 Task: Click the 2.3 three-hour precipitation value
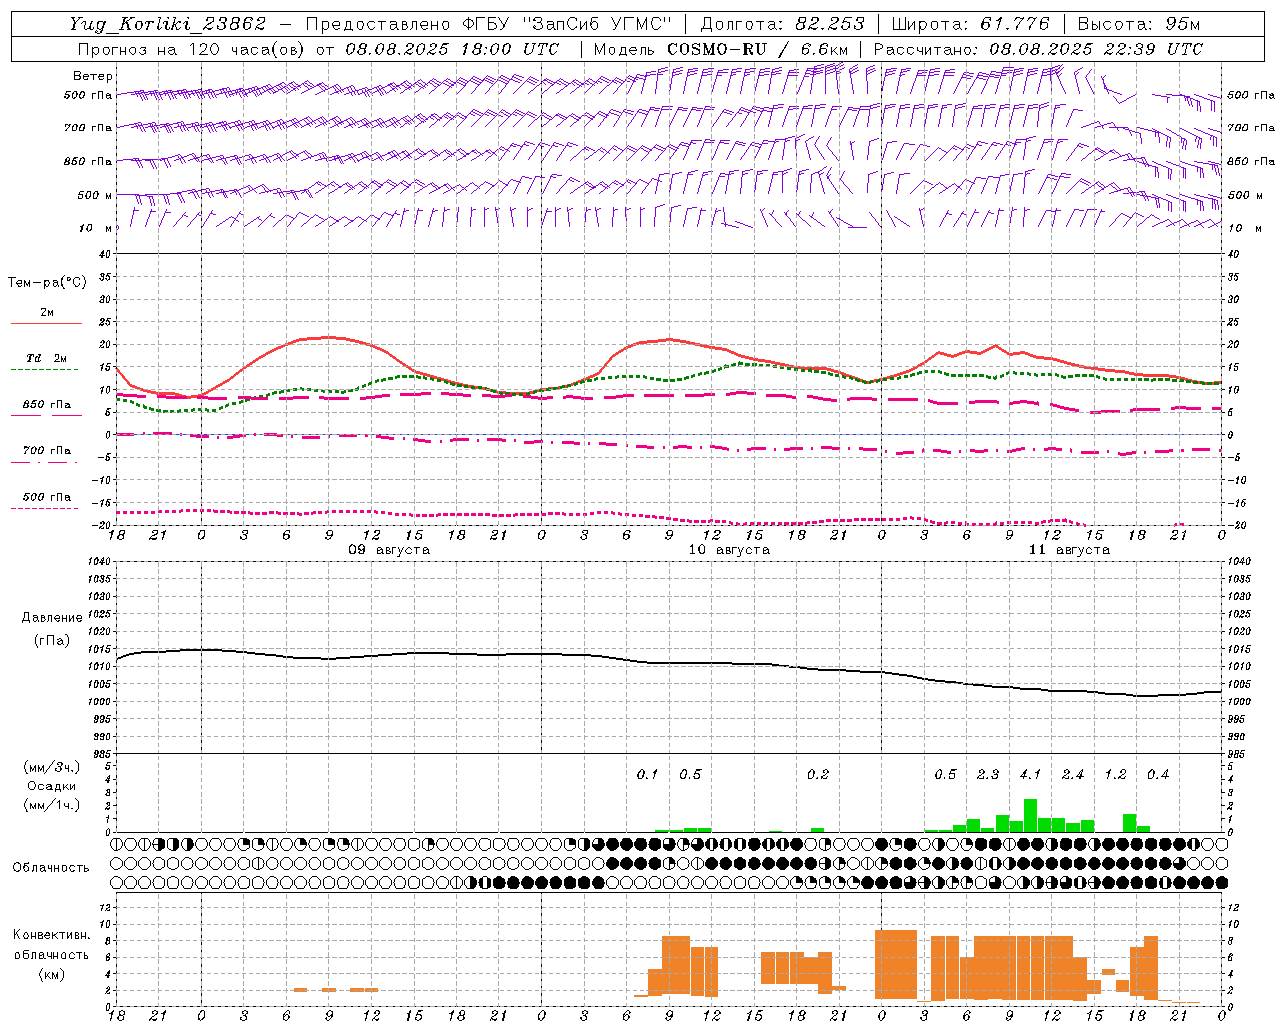(987, 774)
